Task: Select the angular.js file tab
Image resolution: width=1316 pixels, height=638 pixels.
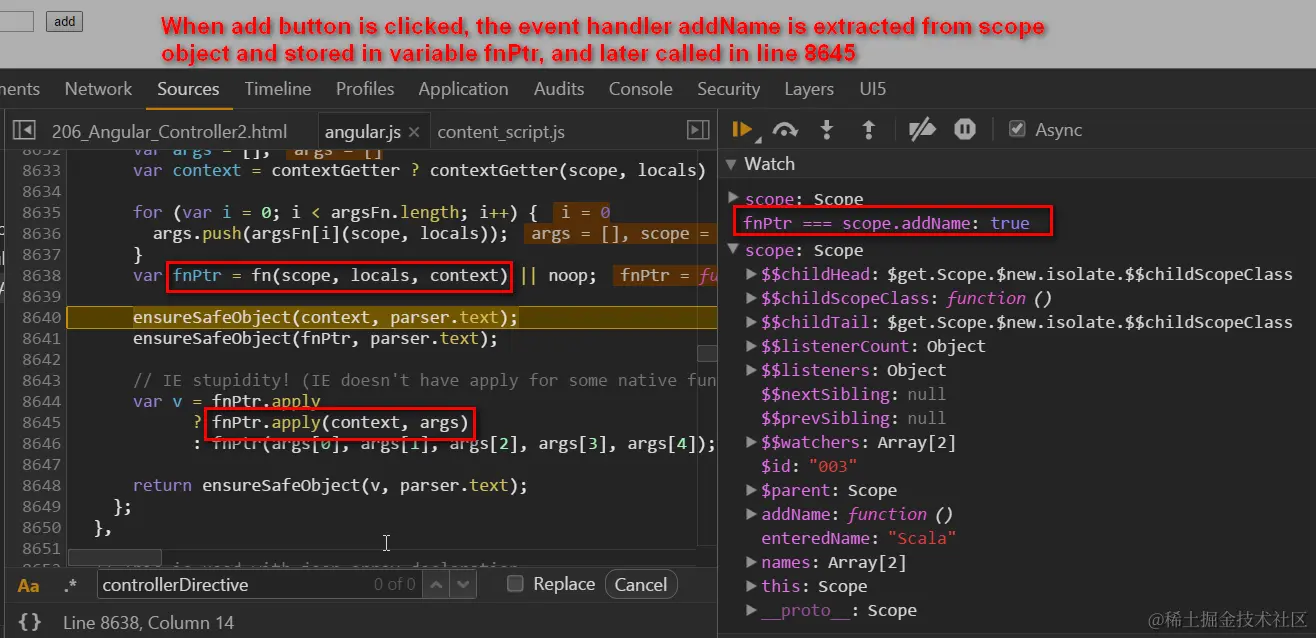Action: (x=362, y=132)
